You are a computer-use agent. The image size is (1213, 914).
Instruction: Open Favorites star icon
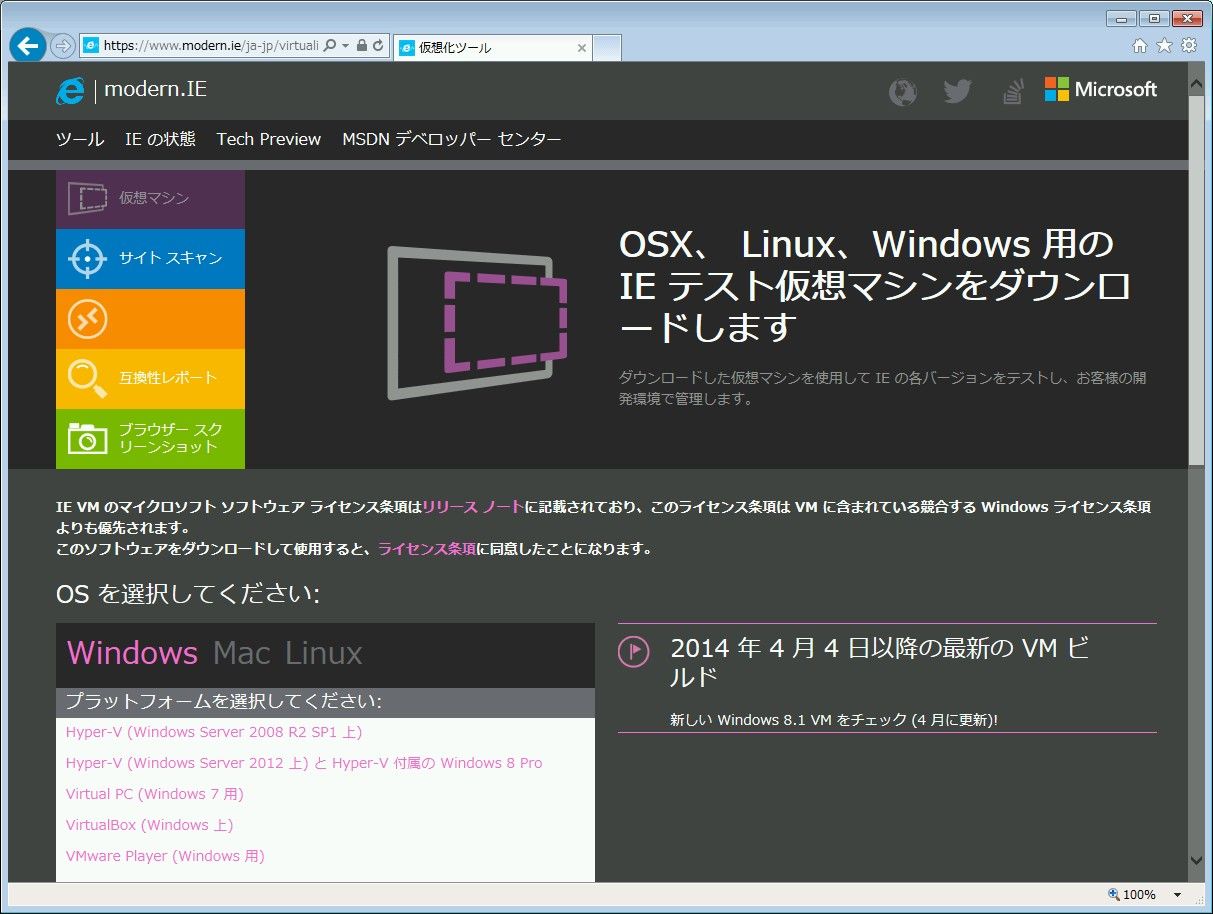point(1164,45)
